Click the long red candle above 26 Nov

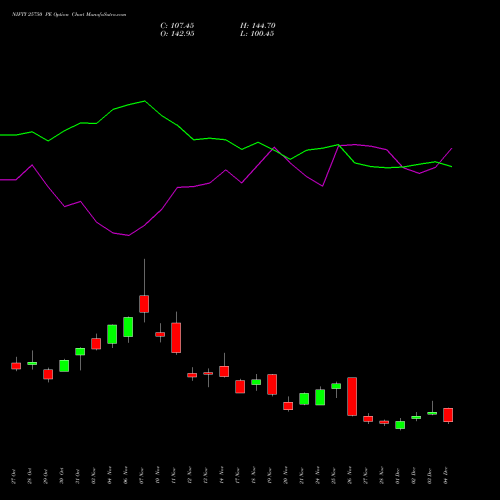[352, 396]
